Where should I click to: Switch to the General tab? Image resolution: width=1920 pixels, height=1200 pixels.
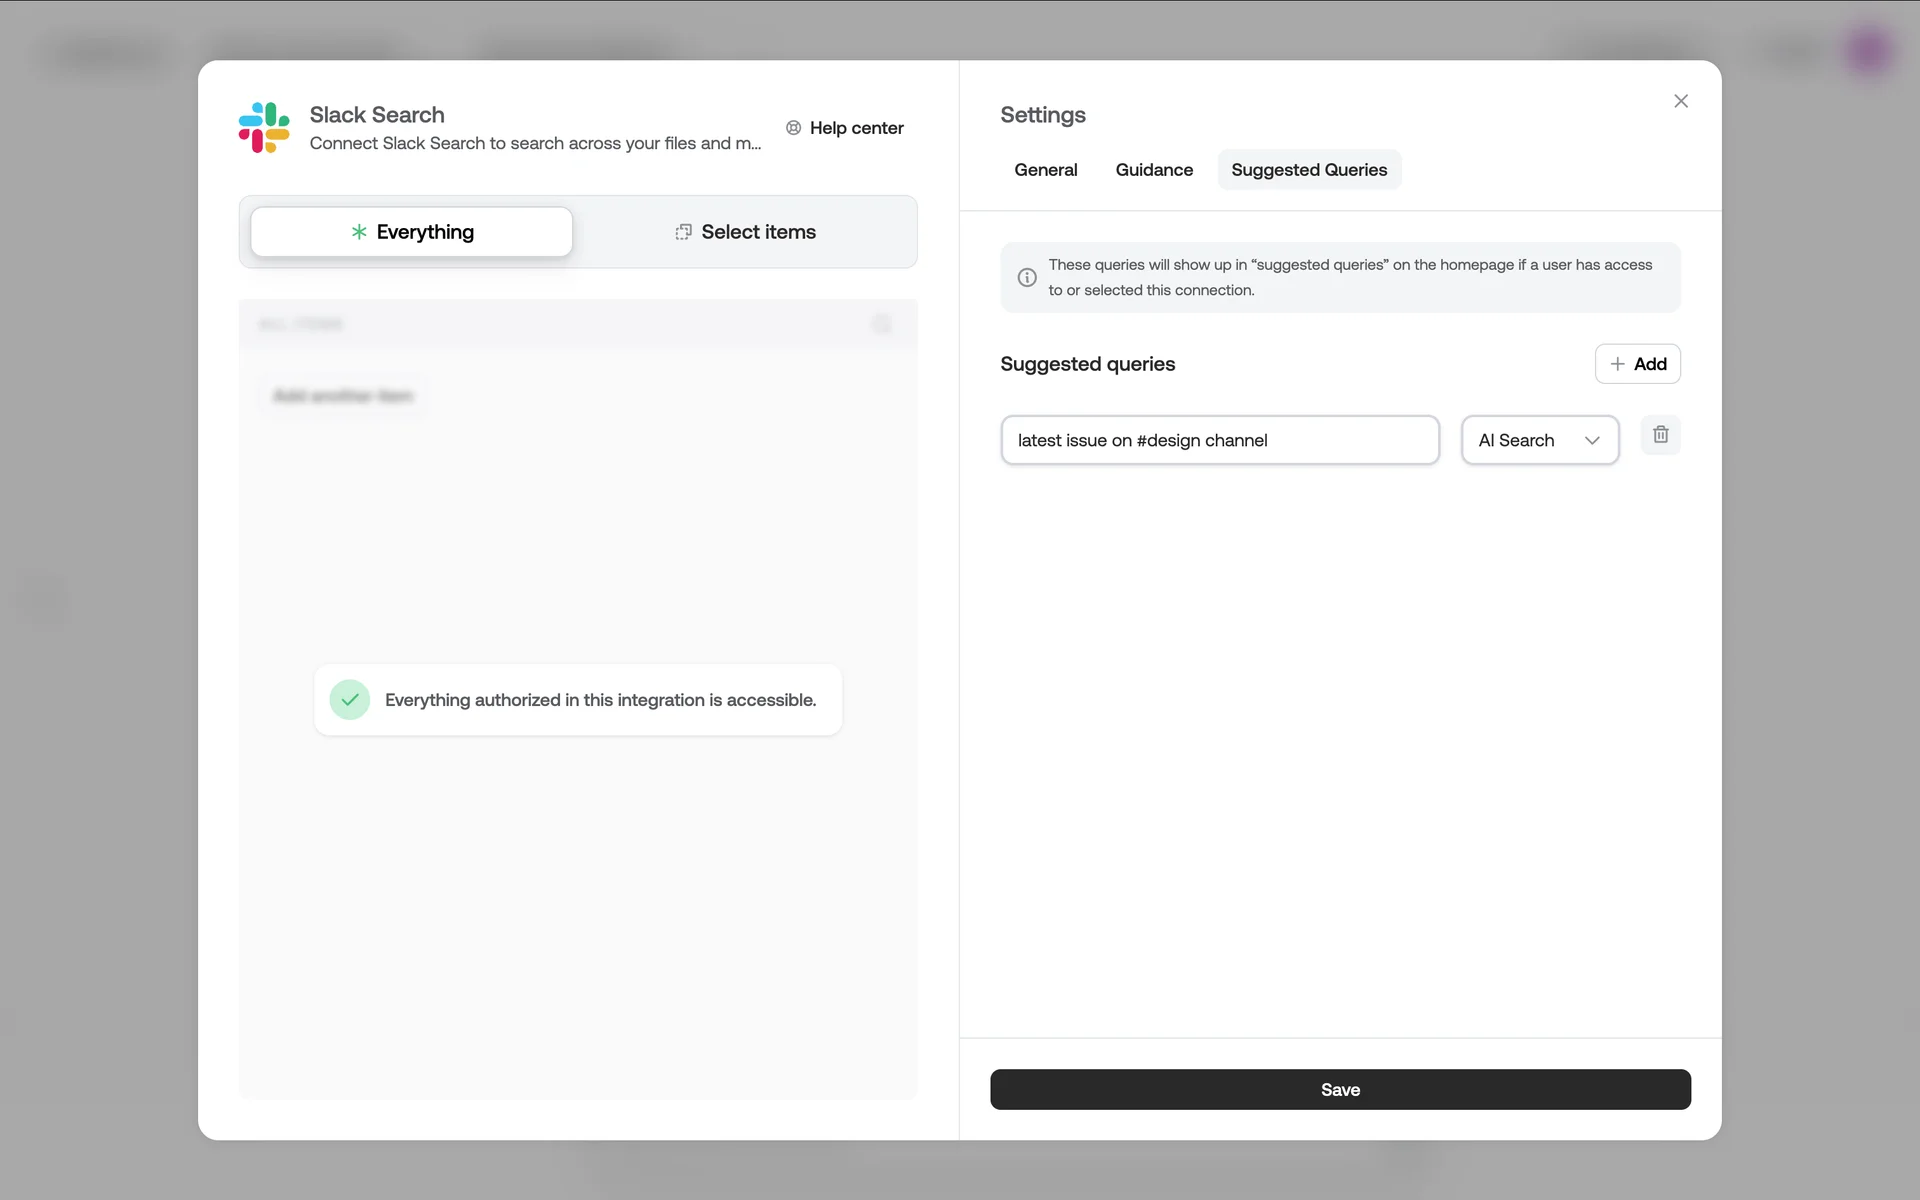coord(1045,170)
